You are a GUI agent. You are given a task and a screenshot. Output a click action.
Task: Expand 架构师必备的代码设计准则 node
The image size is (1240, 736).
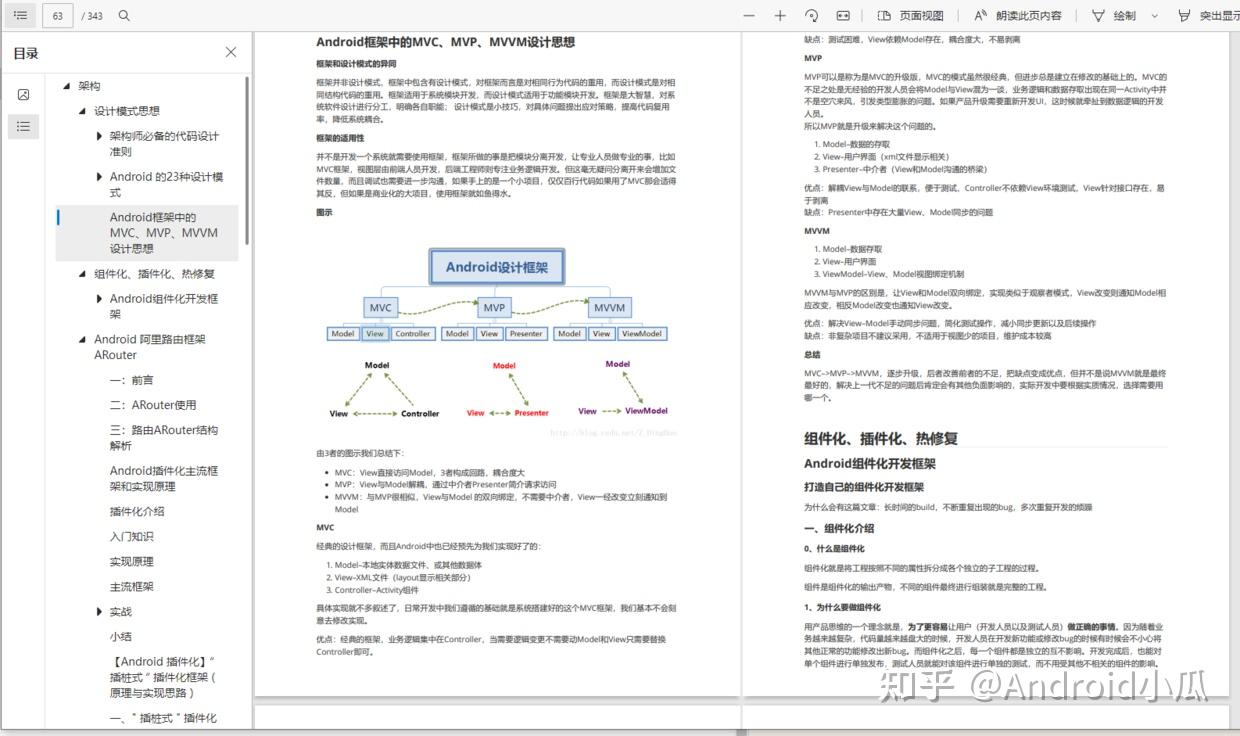(99, 136)
